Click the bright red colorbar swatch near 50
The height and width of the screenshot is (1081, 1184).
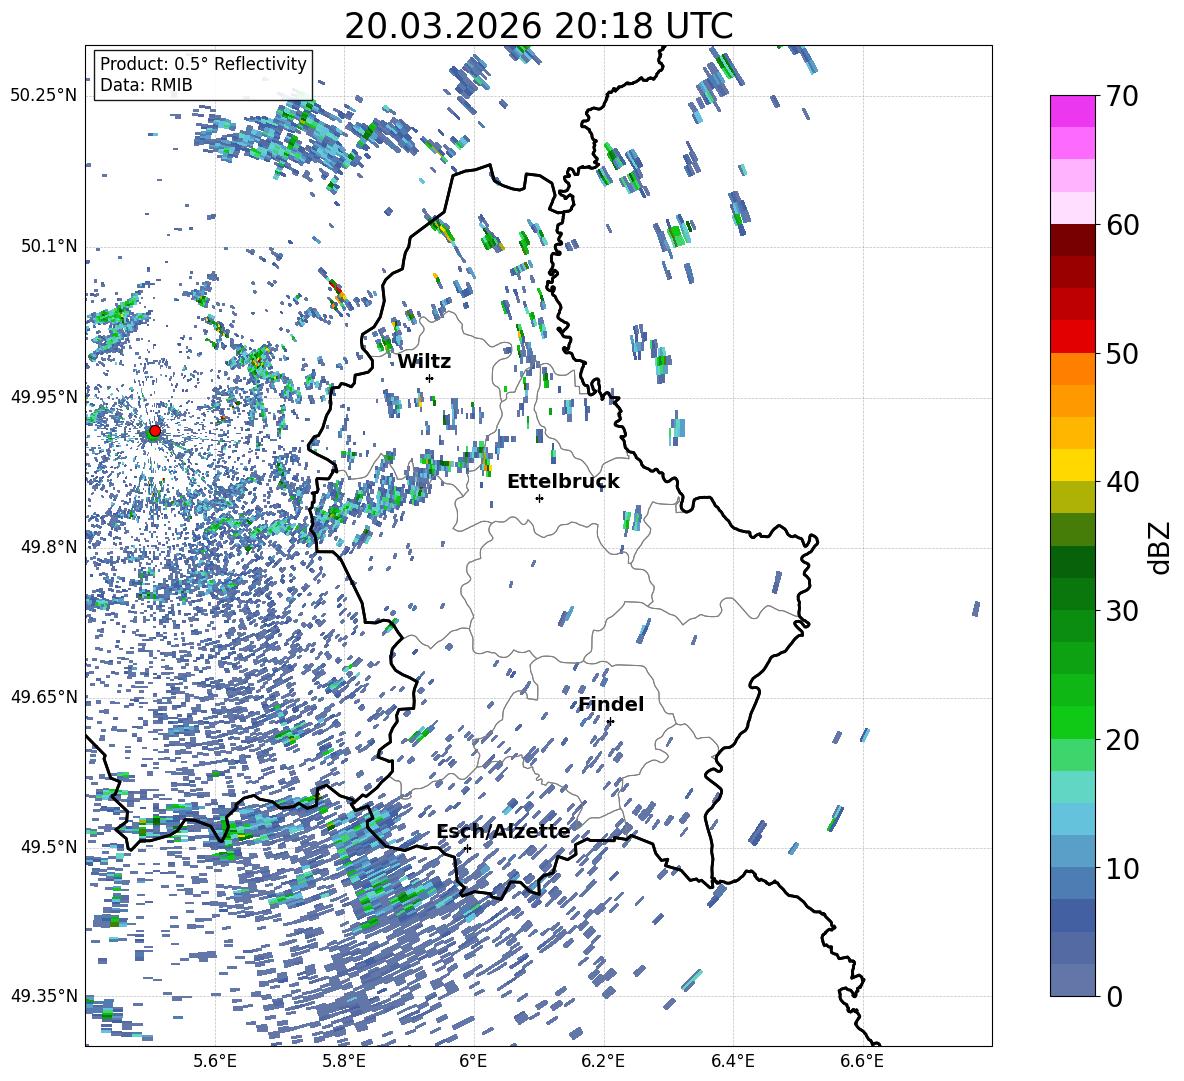tap(1072, 337)
